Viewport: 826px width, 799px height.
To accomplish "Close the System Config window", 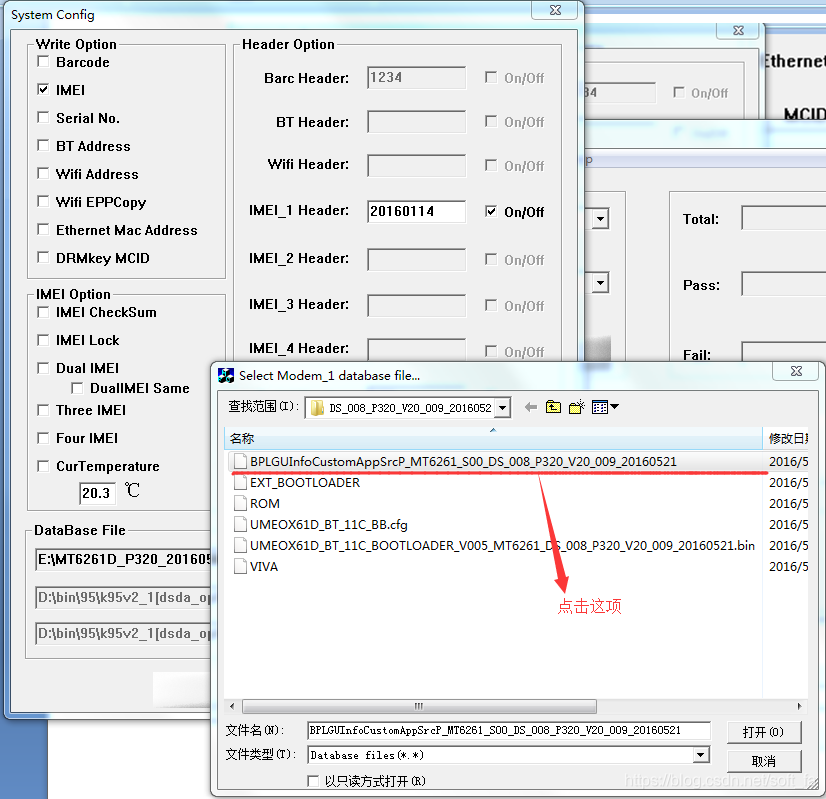I will (x=555, y=10).
